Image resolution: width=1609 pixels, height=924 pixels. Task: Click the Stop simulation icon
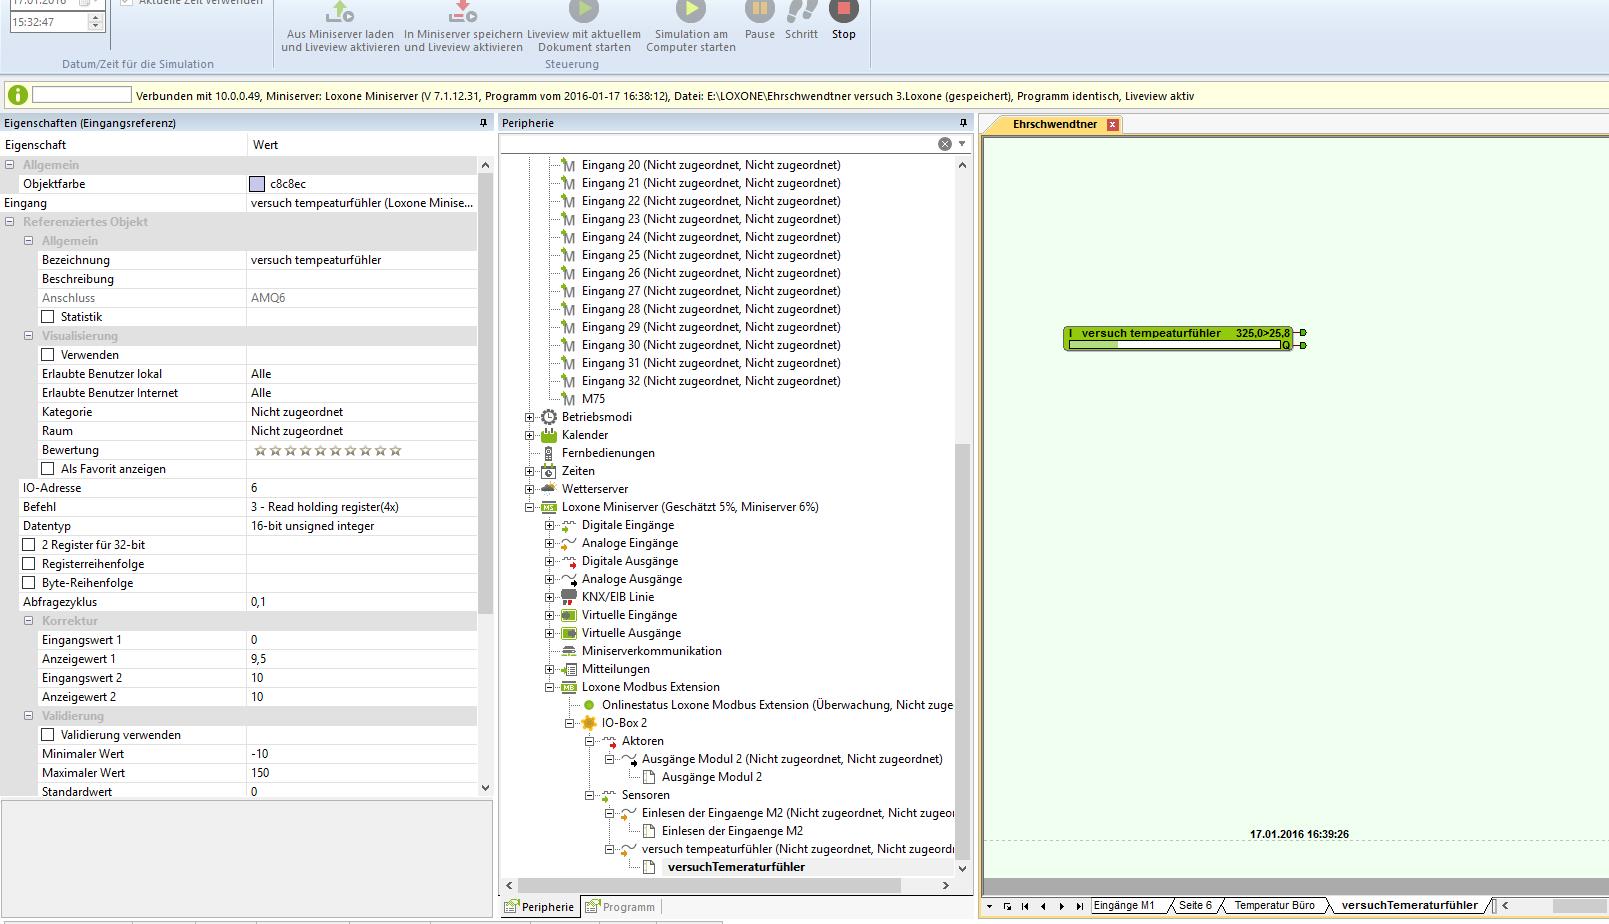843,11
